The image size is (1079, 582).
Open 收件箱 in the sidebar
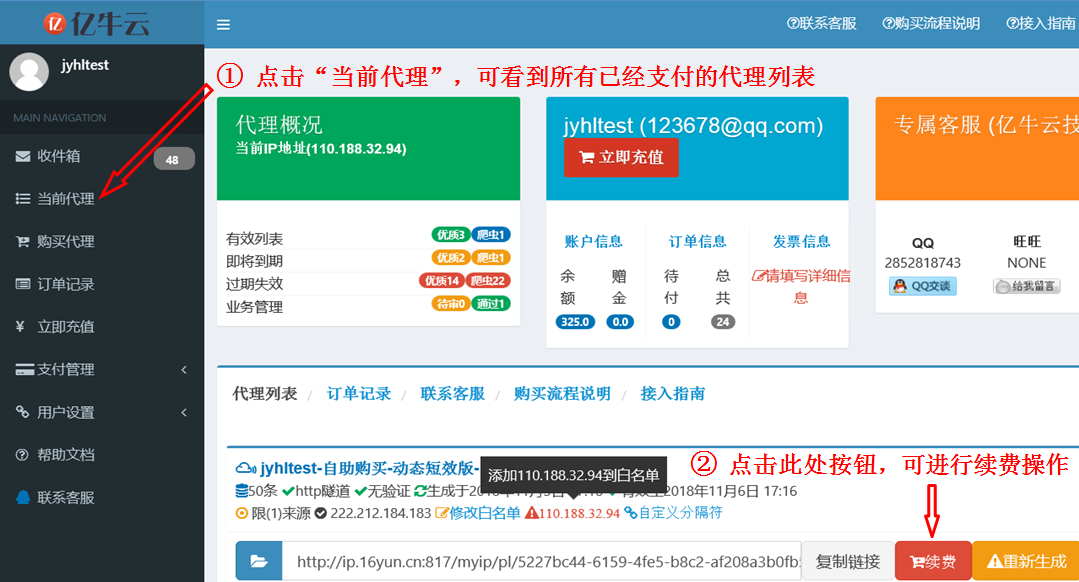58,156
